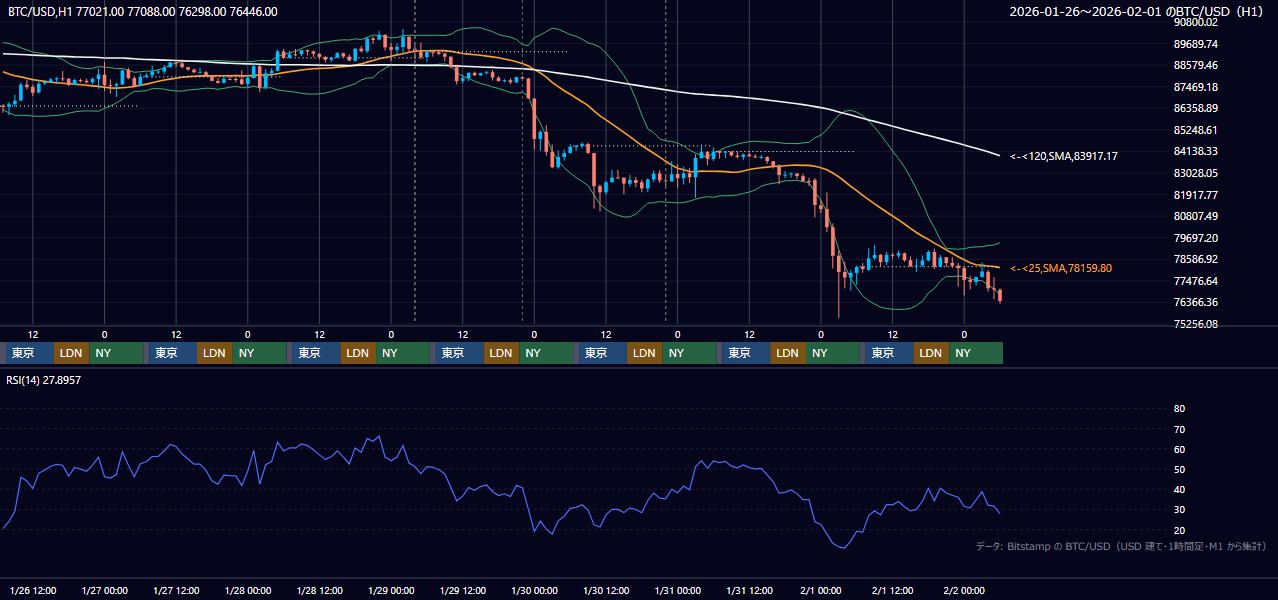
Task: Click price axis value 79697.20
Action: pyautogui.click(x=1195, y=238)
